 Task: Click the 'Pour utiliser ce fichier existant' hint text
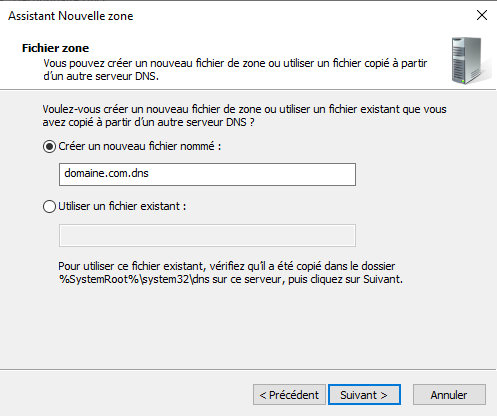pyautogui.click(x=227, y=266)
